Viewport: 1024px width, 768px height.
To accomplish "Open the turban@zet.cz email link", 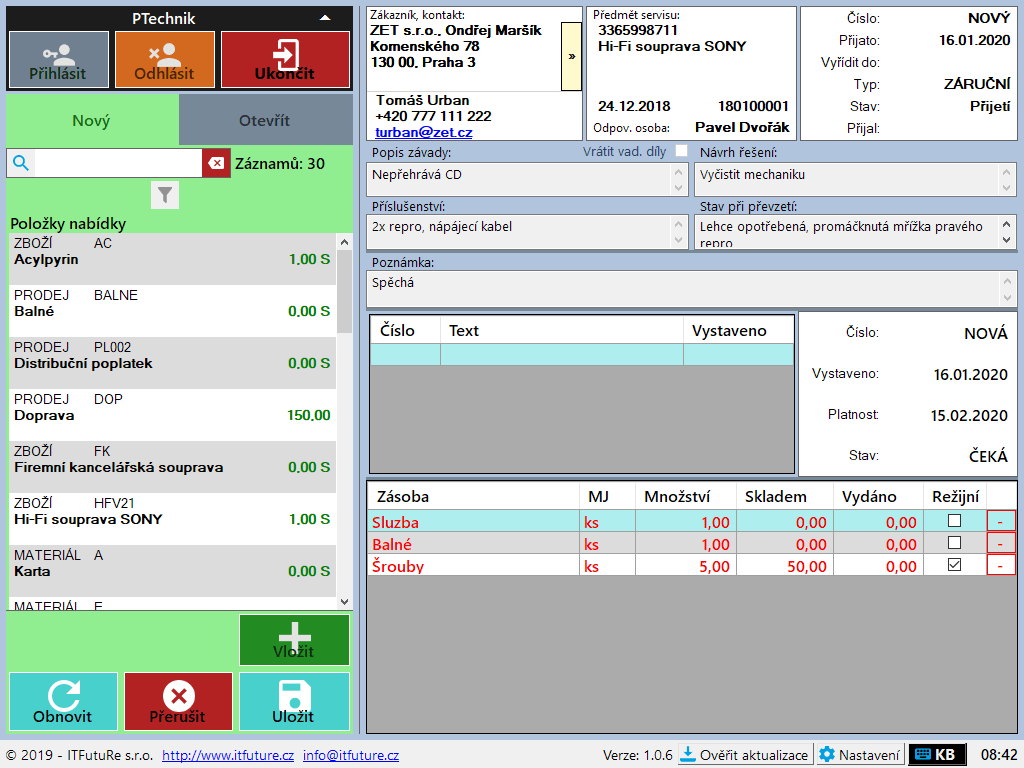I will (424, 132).
